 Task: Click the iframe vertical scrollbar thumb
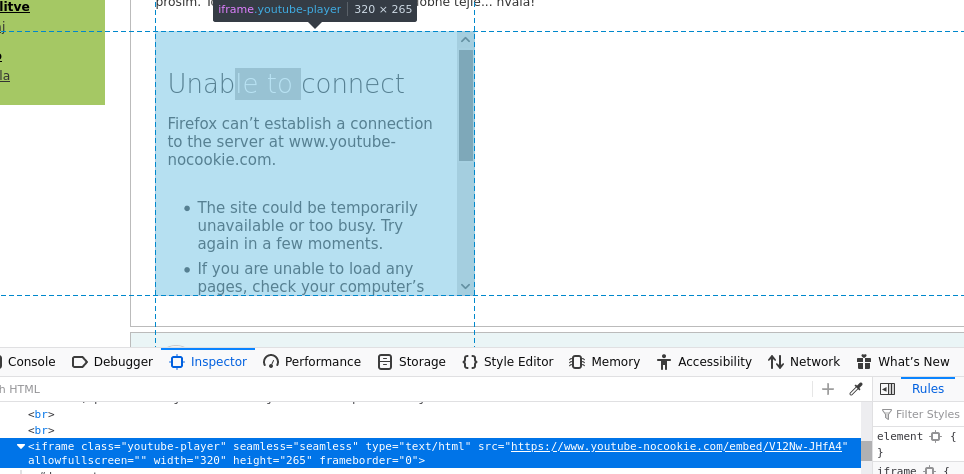pos(466,106)
